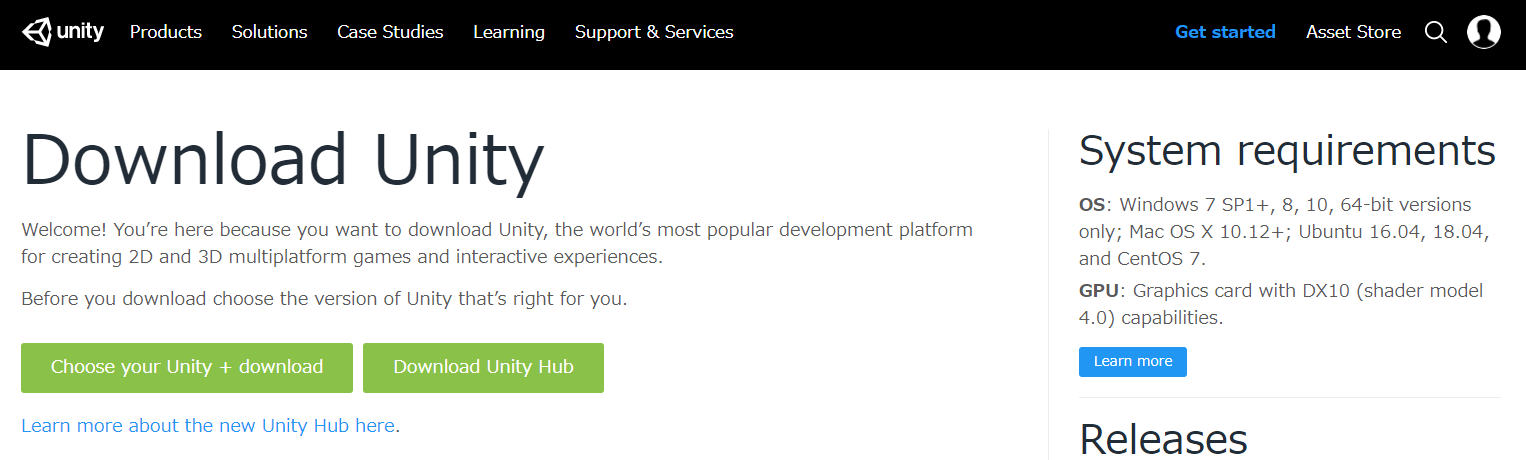This screenshot has width=1526, height=460.
Task: Open the Solutions menu
Action: pyautogui.click(x=270, y=32)
